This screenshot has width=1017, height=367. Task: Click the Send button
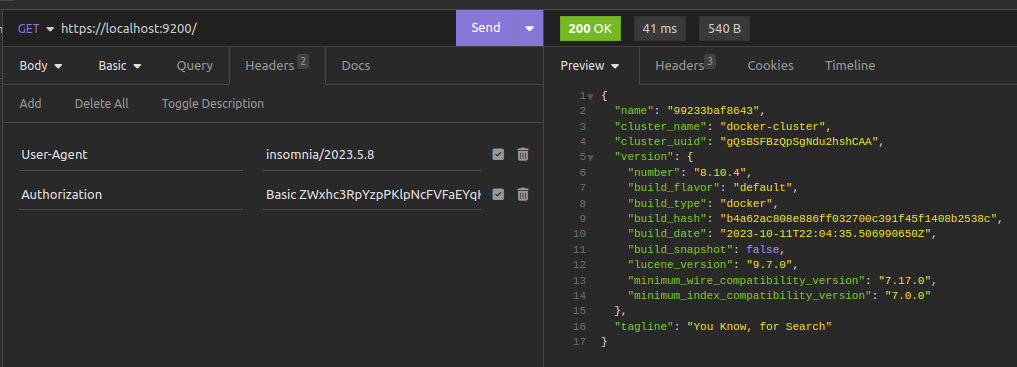[486, 28]
